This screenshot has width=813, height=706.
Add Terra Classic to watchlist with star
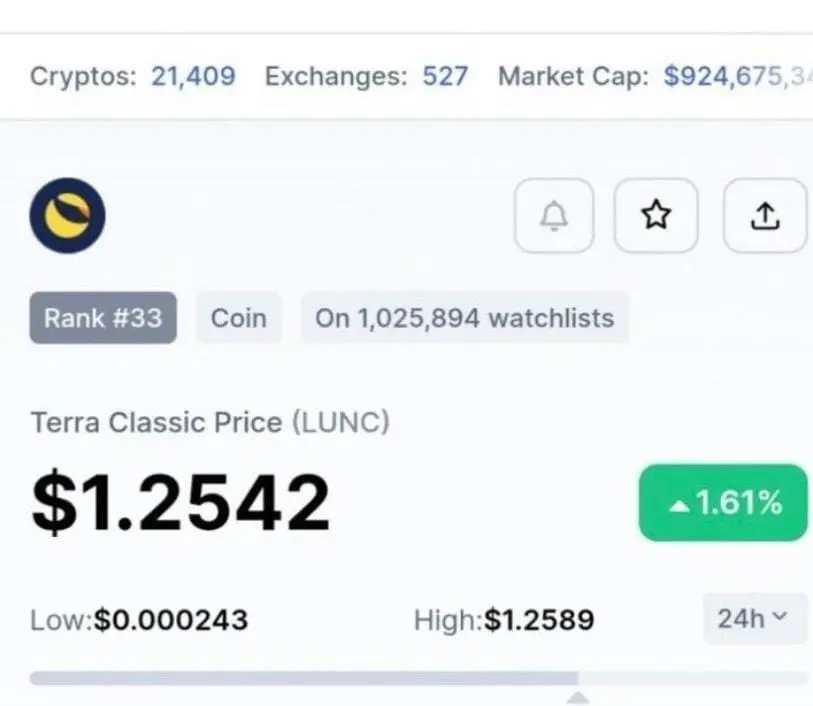coord(656,216)
